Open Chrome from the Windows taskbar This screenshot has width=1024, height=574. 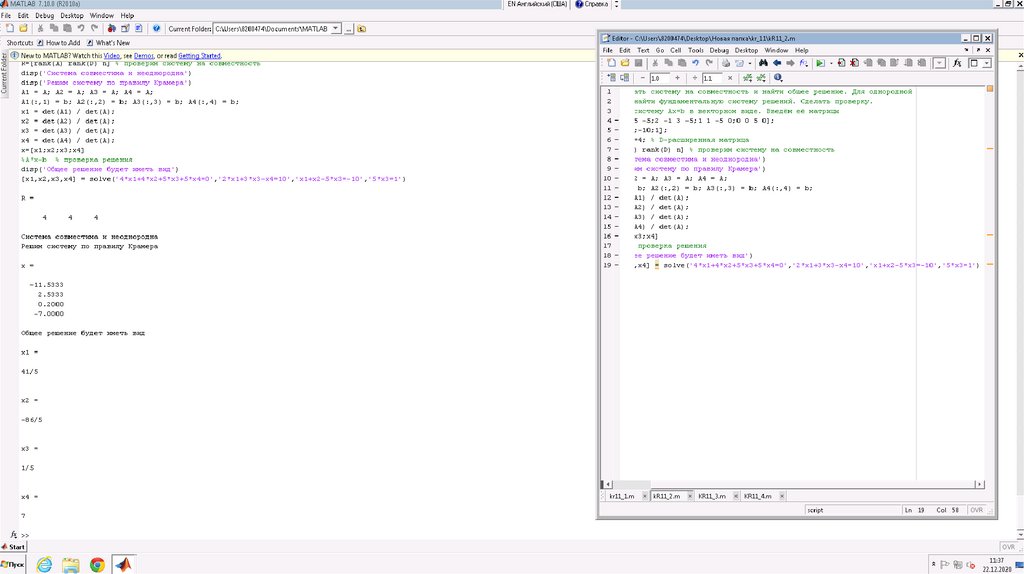98,565
